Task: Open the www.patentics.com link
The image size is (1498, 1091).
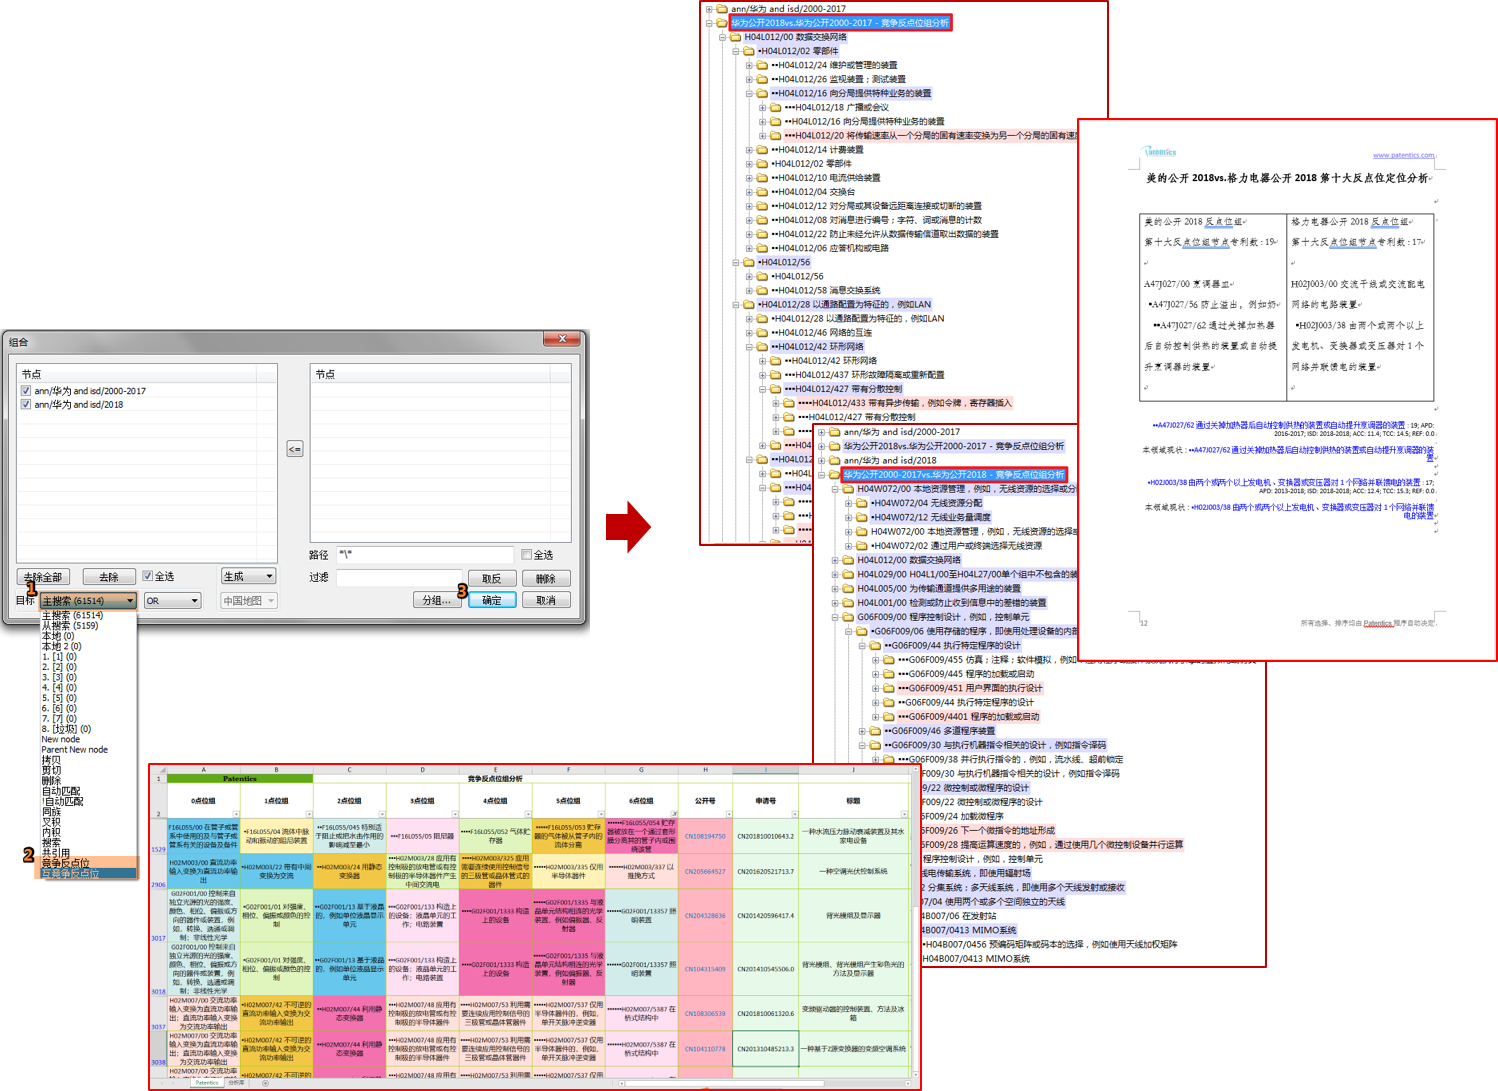Action: coord(1403,155)
